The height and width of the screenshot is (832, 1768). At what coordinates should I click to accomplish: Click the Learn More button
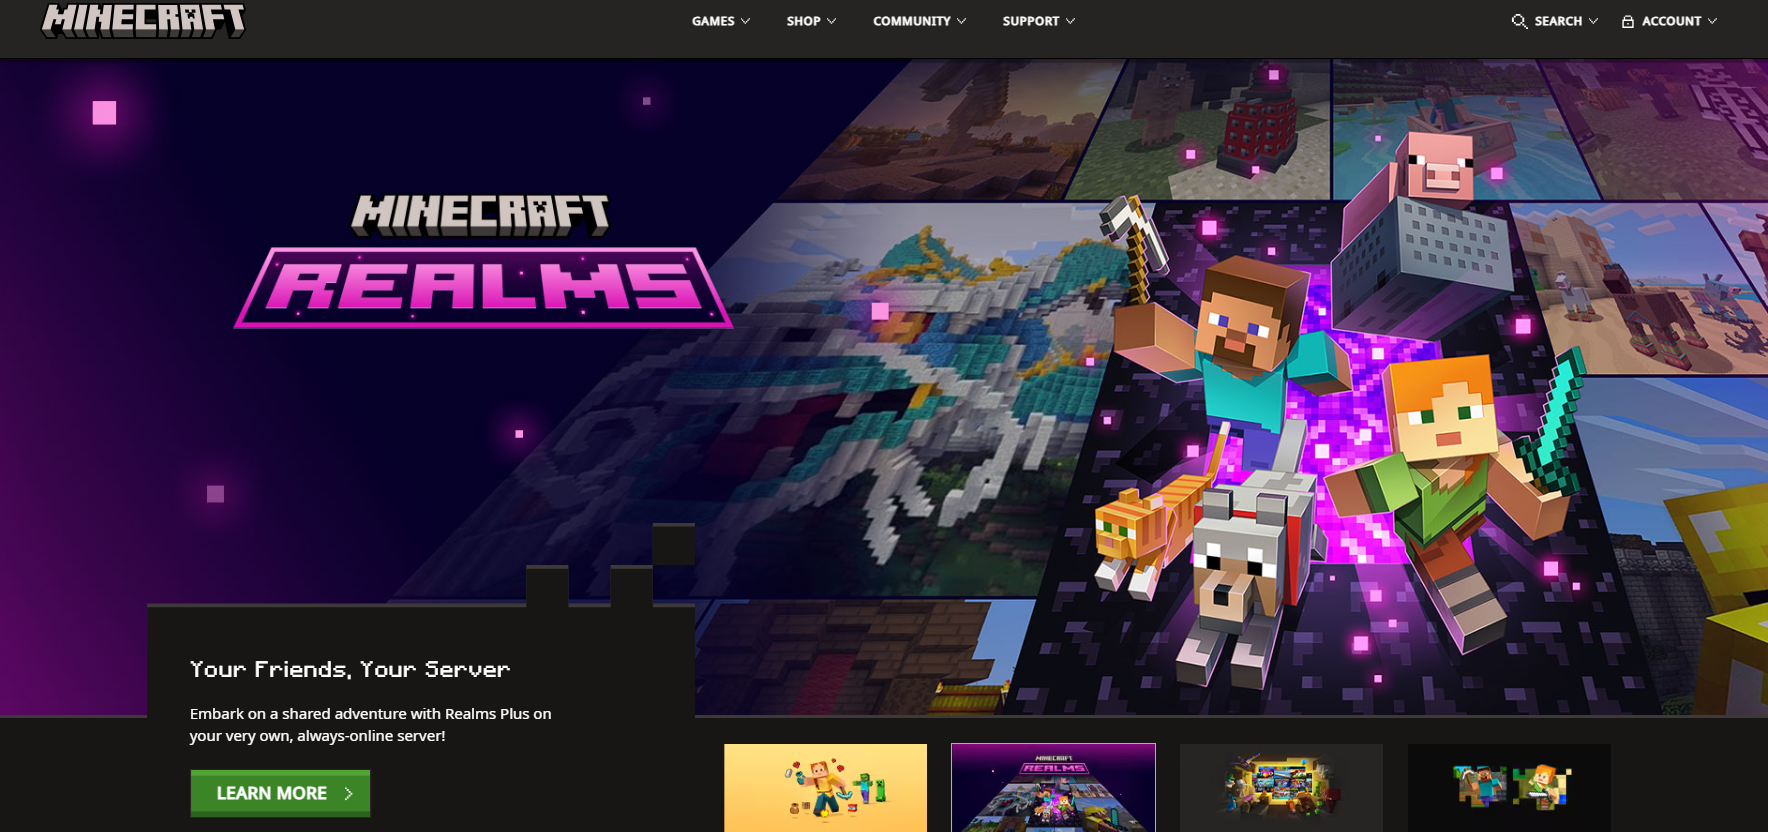click(280, 793)
